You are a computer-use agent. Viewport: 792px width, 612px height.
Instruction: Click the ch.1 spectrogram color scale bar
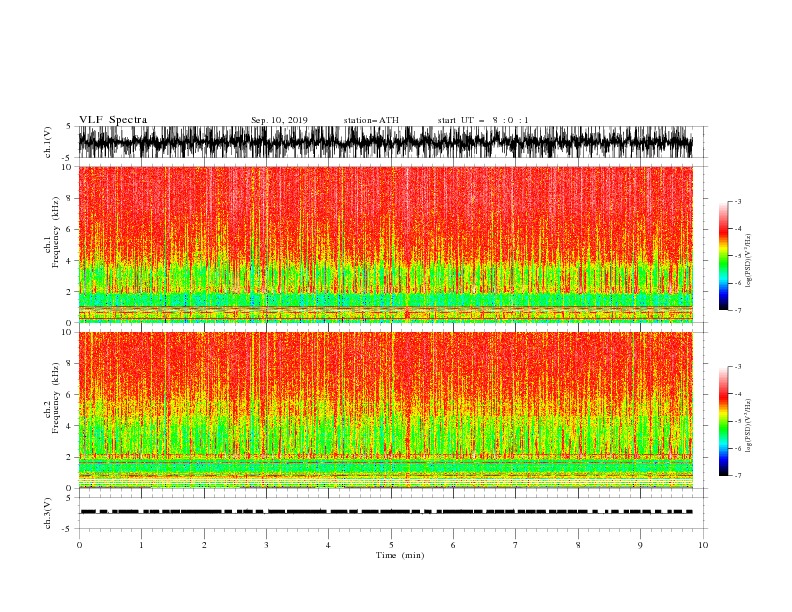(723, 256)
